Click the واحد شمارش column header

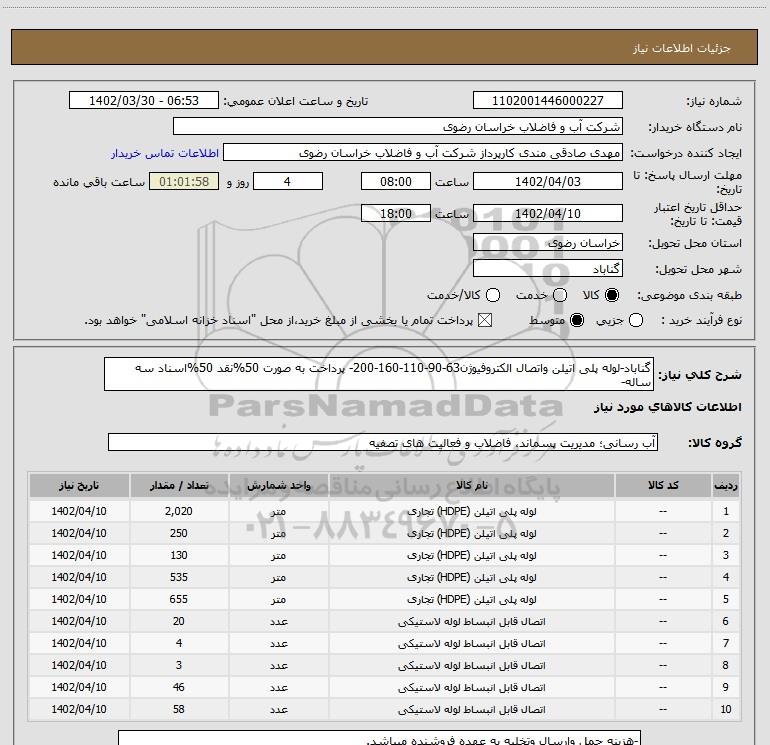tap(278, 485)
